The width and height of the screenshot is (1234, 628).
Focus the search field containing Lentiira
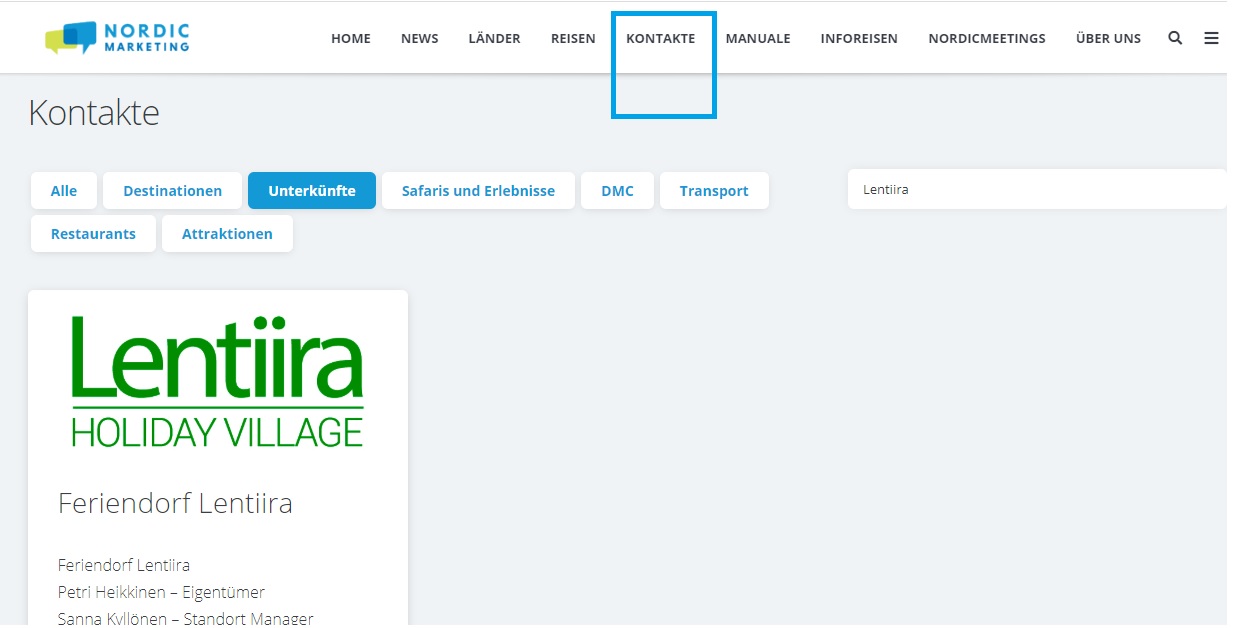(1037, 189)
